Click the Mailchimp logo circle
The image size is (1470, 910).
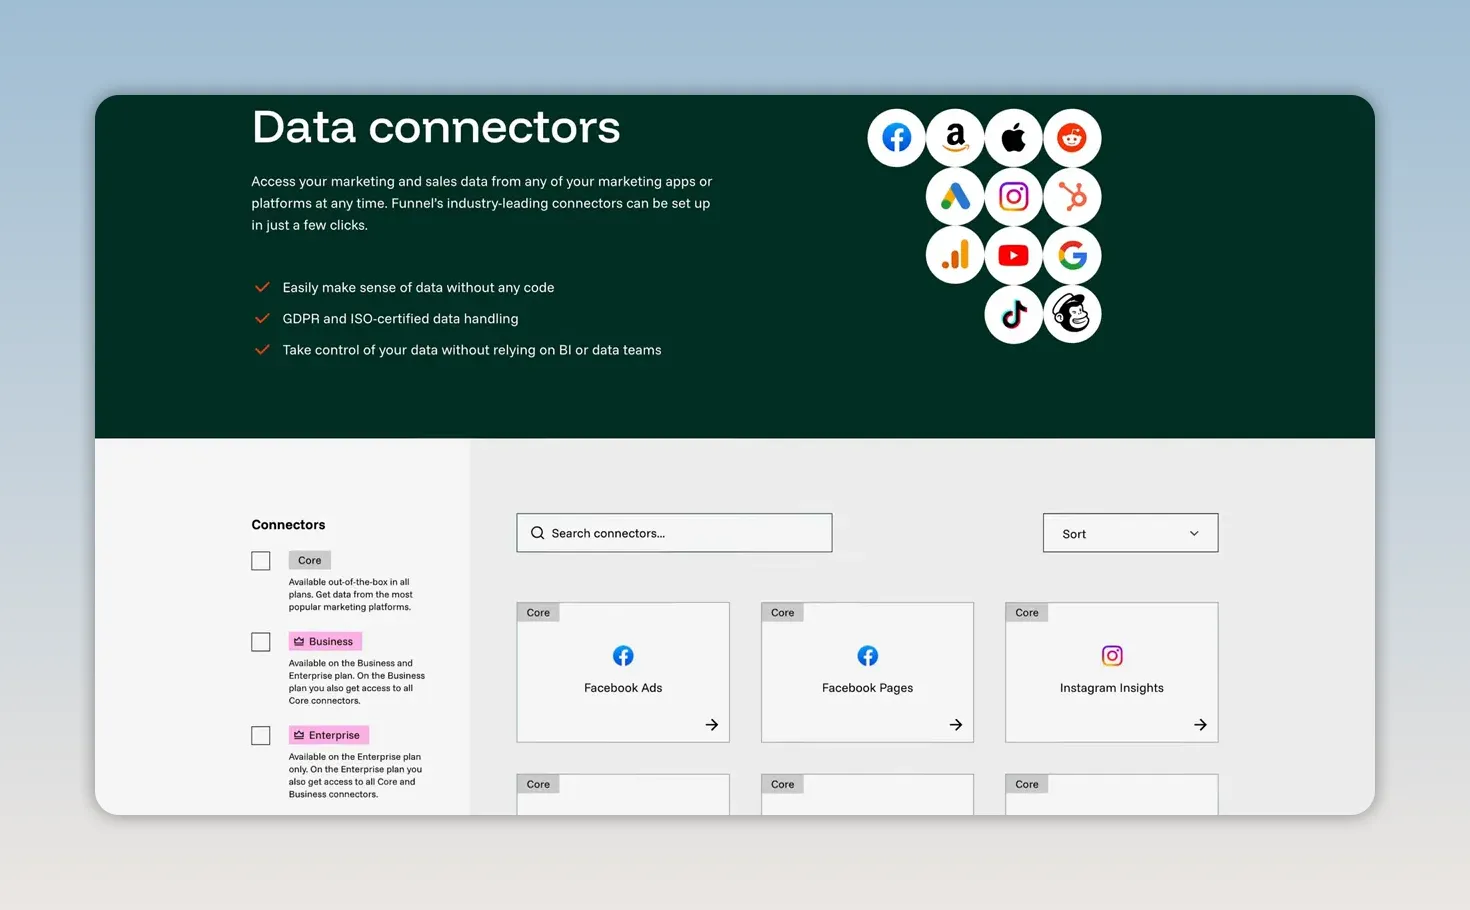tap(1072, 314)
